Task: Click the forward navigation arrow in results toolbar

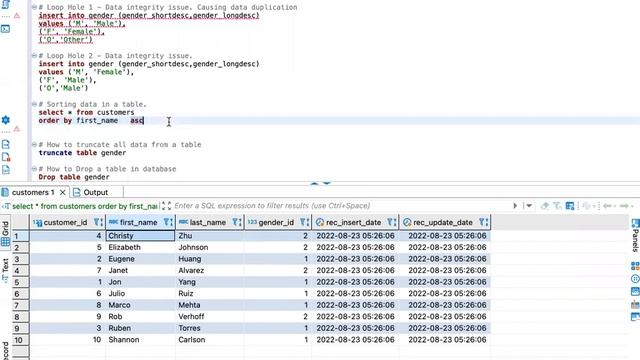Action: [x=624, y=206]
